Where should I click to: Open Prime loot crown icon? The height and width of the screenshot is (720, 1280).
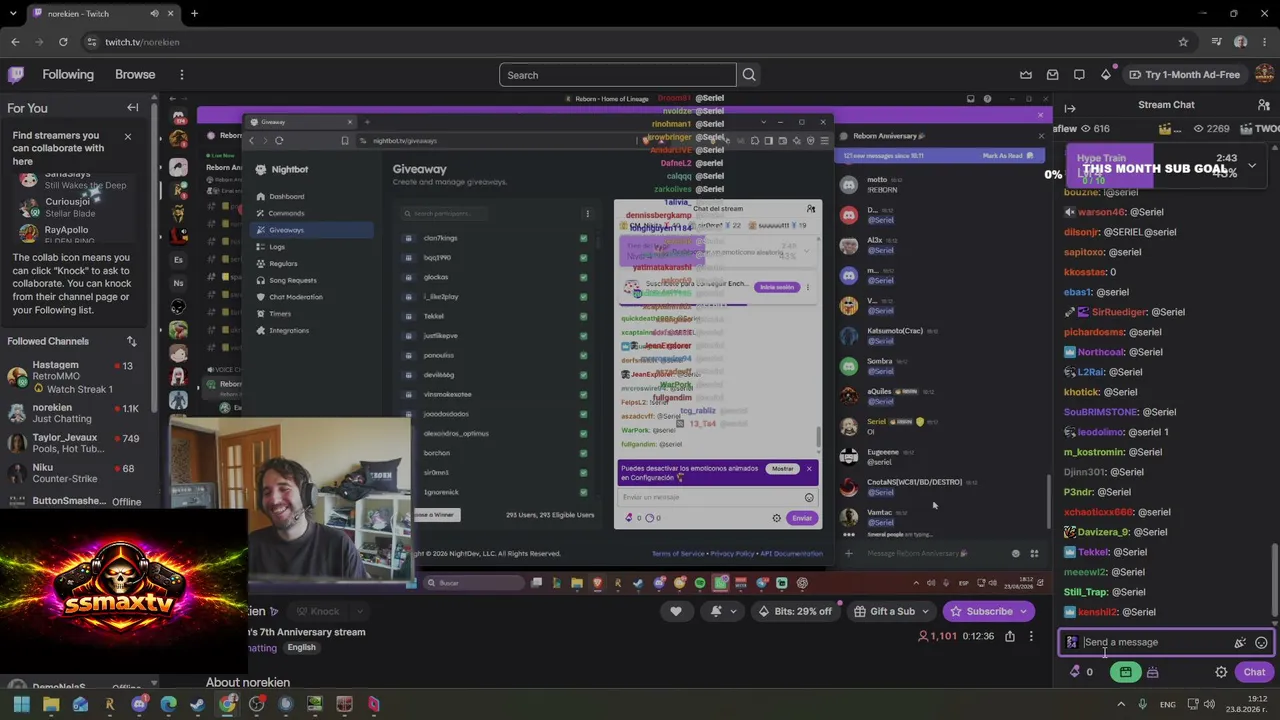pyautogui.click(x=1026, y=75)
